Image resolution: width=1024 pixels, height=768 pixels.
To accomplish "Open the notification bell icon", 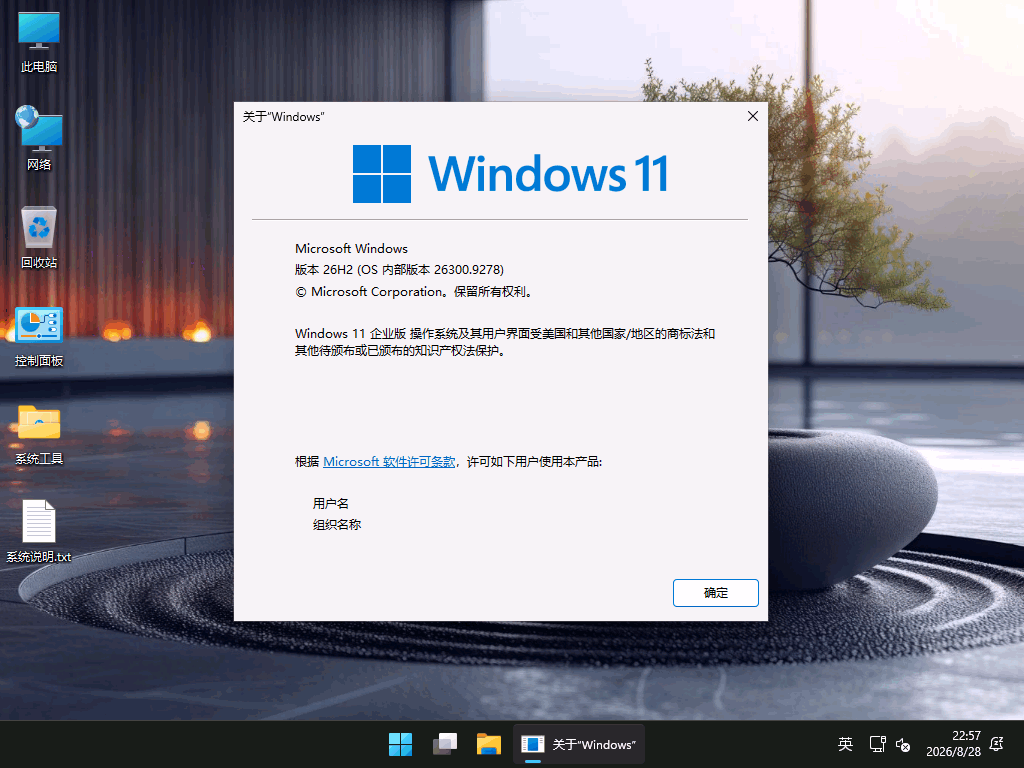I will [997, 744].
